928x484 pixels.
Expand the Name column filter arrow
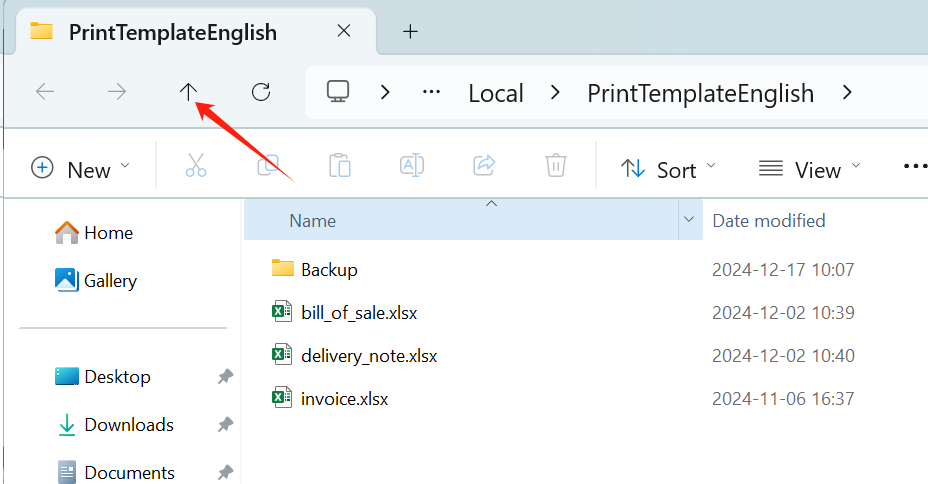(689, 220)
